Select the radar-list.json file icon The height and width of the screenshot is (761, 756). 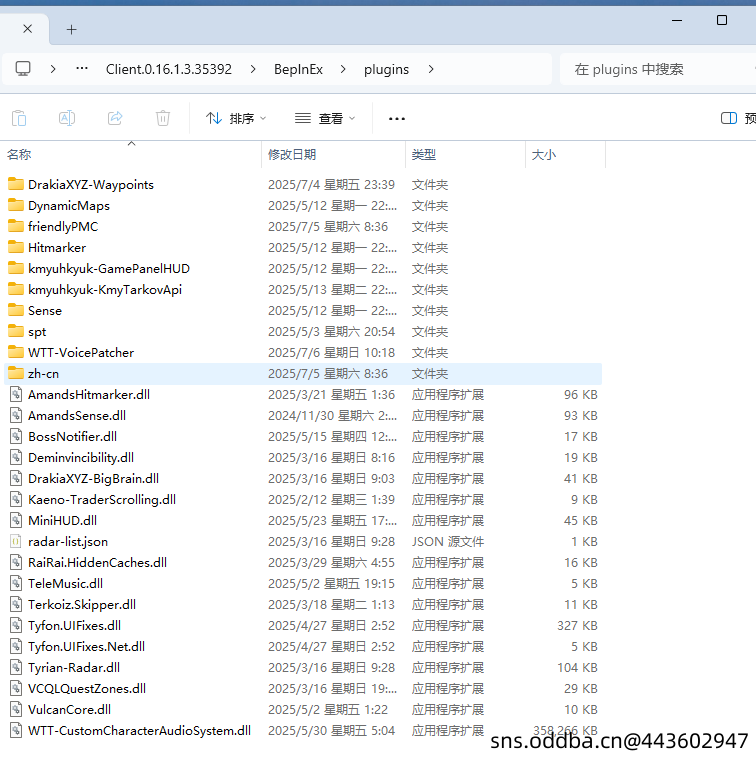click(x=16, y=541)
